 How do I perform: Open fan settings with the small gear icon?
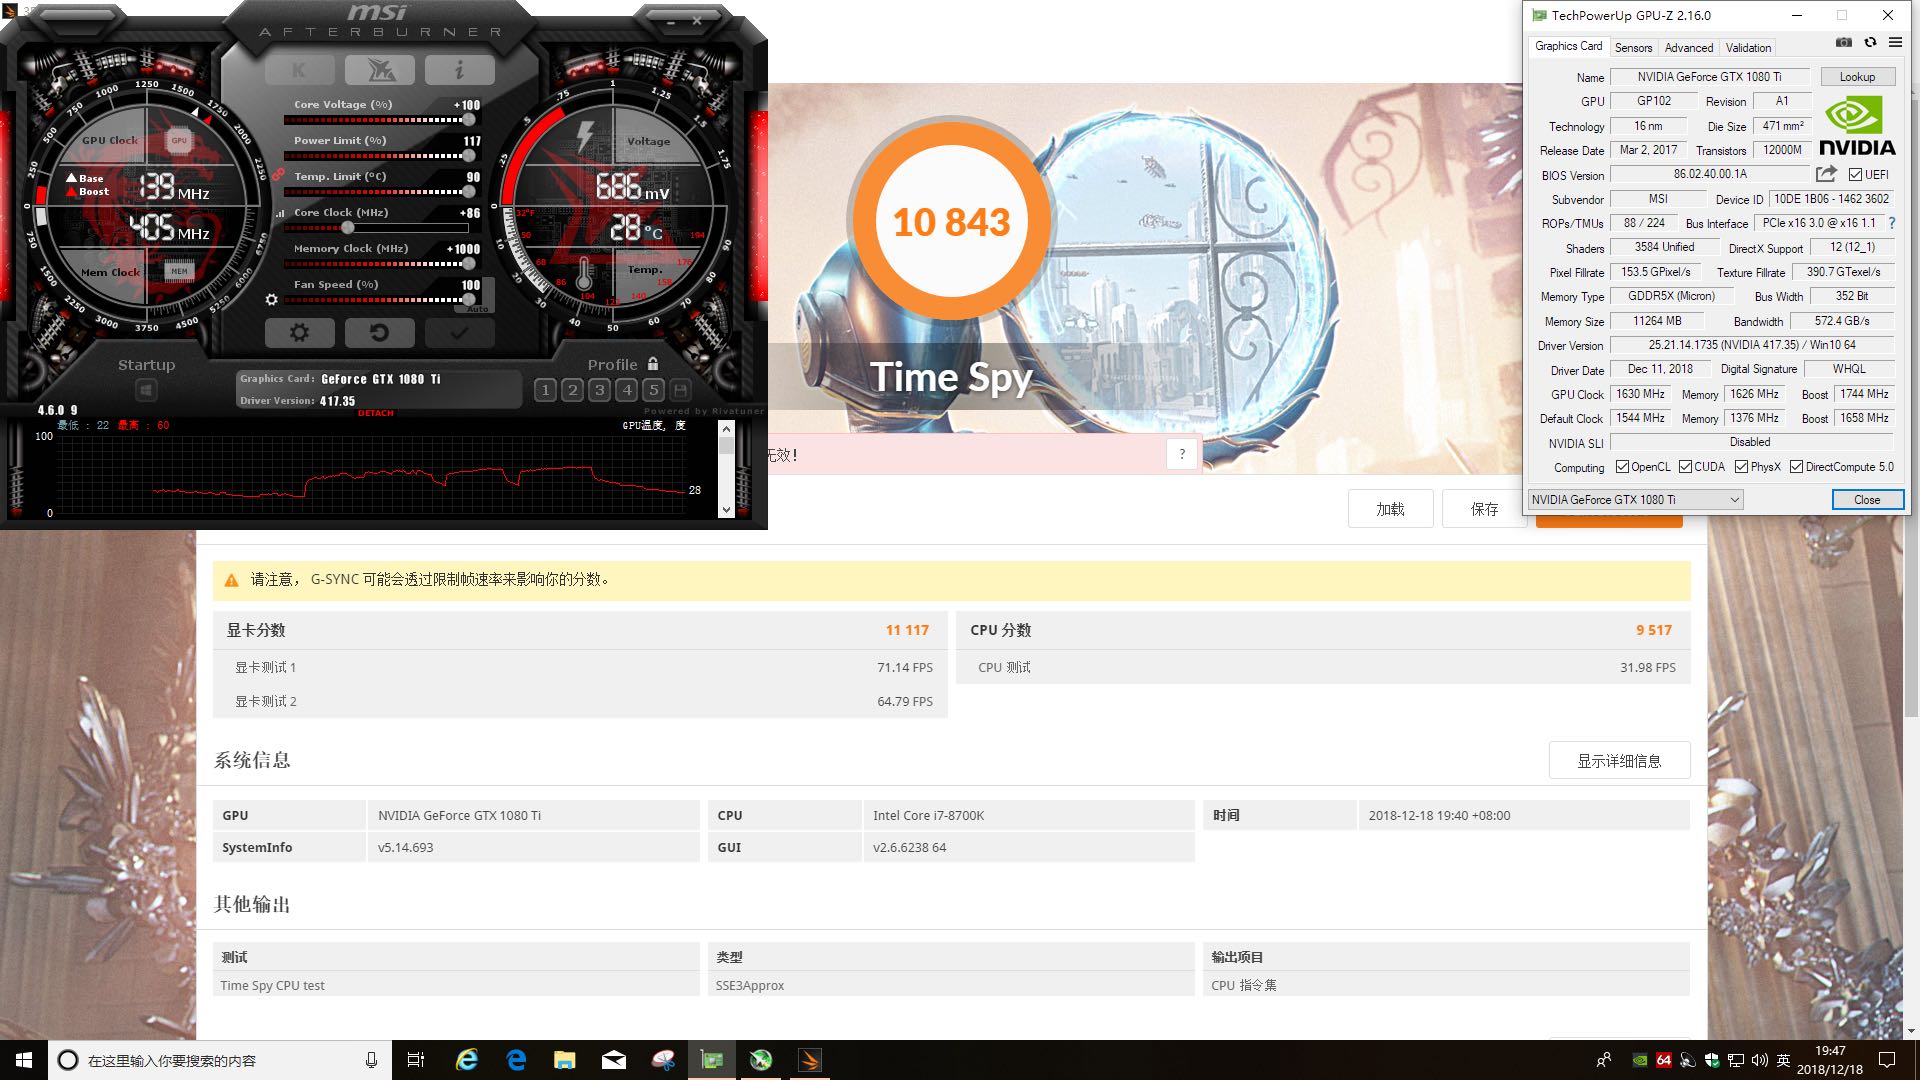point(271,299)
